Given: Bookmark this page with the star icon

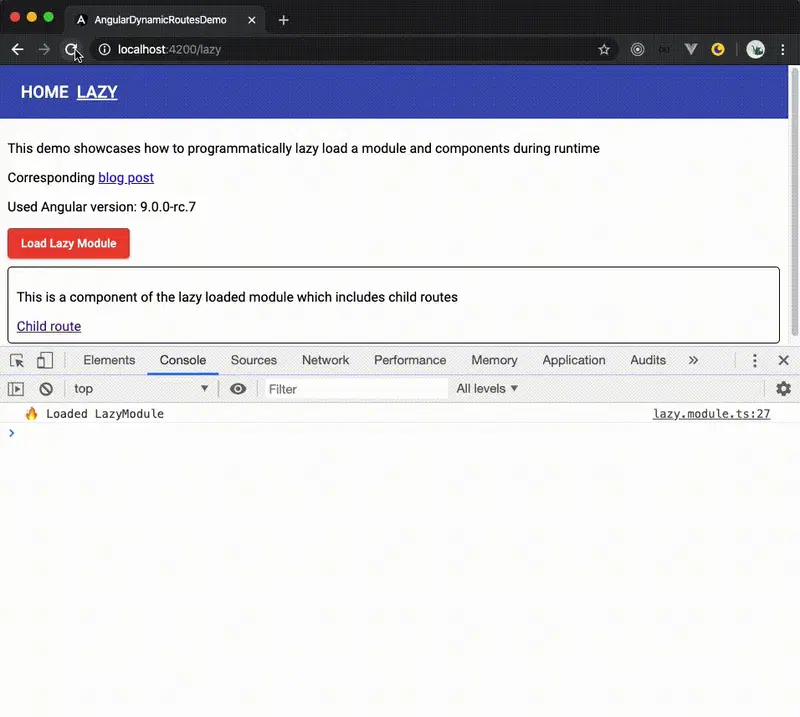Looking at the screenshot, I should point(604,49).
